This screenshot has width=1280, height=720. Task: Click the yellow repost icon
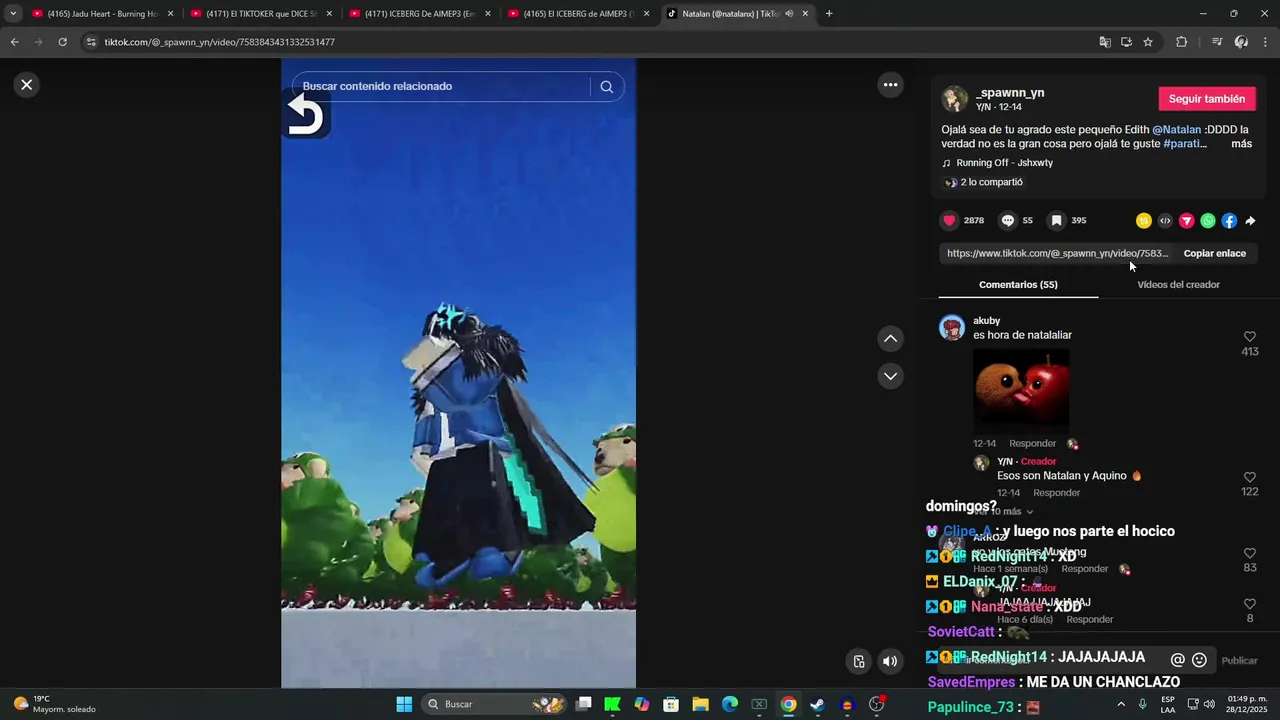point(1143,221)
